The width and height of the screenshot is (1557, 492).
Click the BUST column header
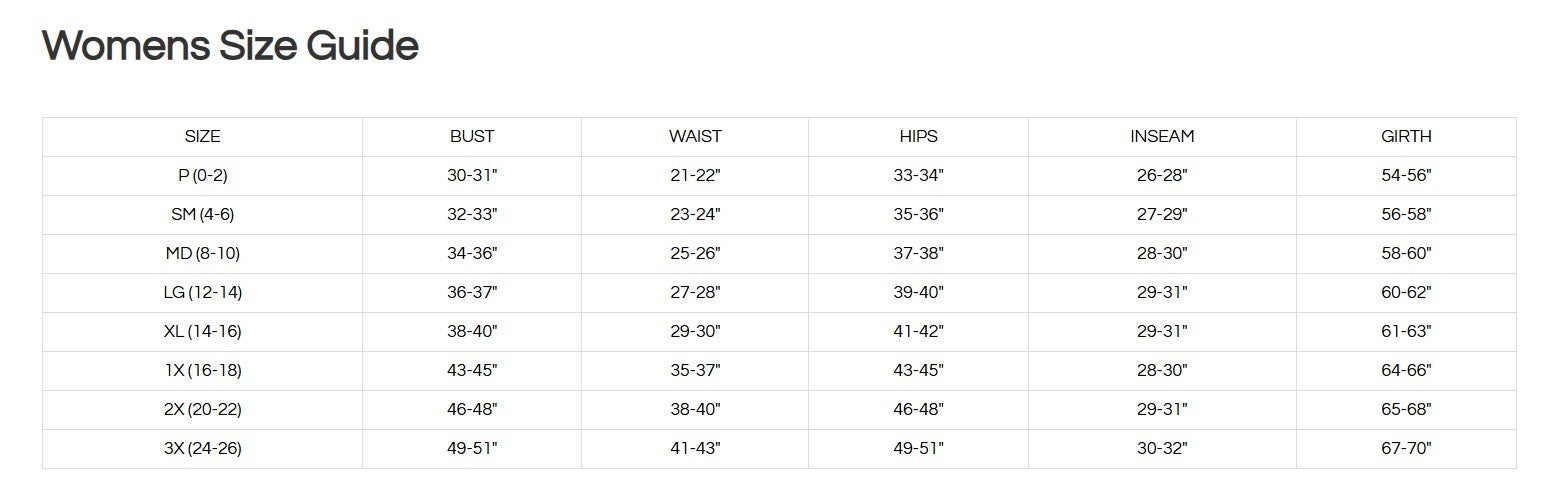pos(472,137)
